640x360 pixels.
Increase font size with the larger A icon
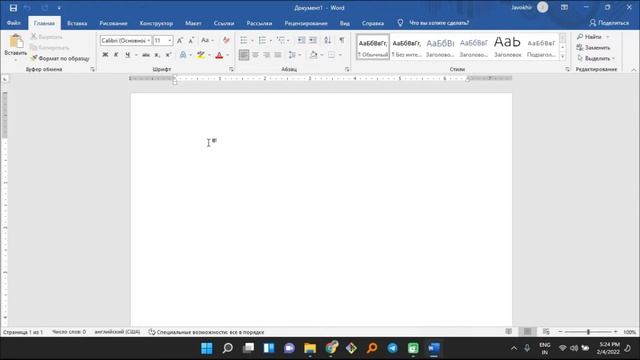pos(180,40)
